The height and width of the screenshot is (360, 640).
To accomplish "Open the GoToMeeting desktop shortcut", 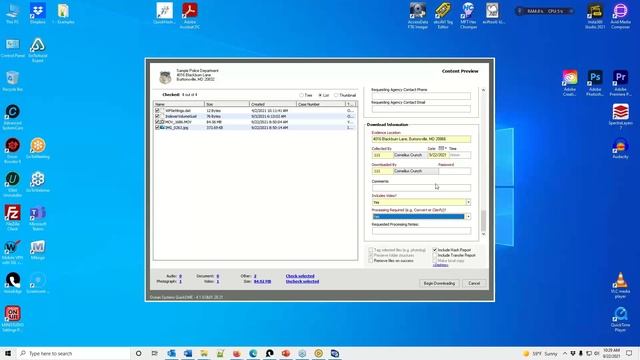I will tap(38, 147).
